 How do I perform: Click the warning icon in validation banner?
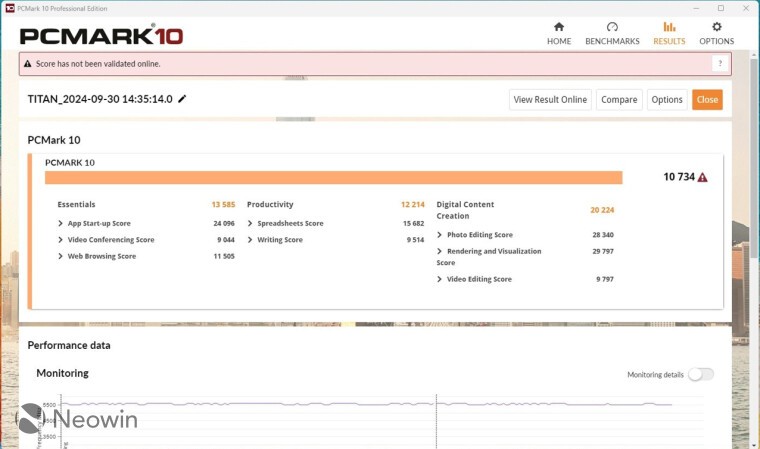coord(28,64)
